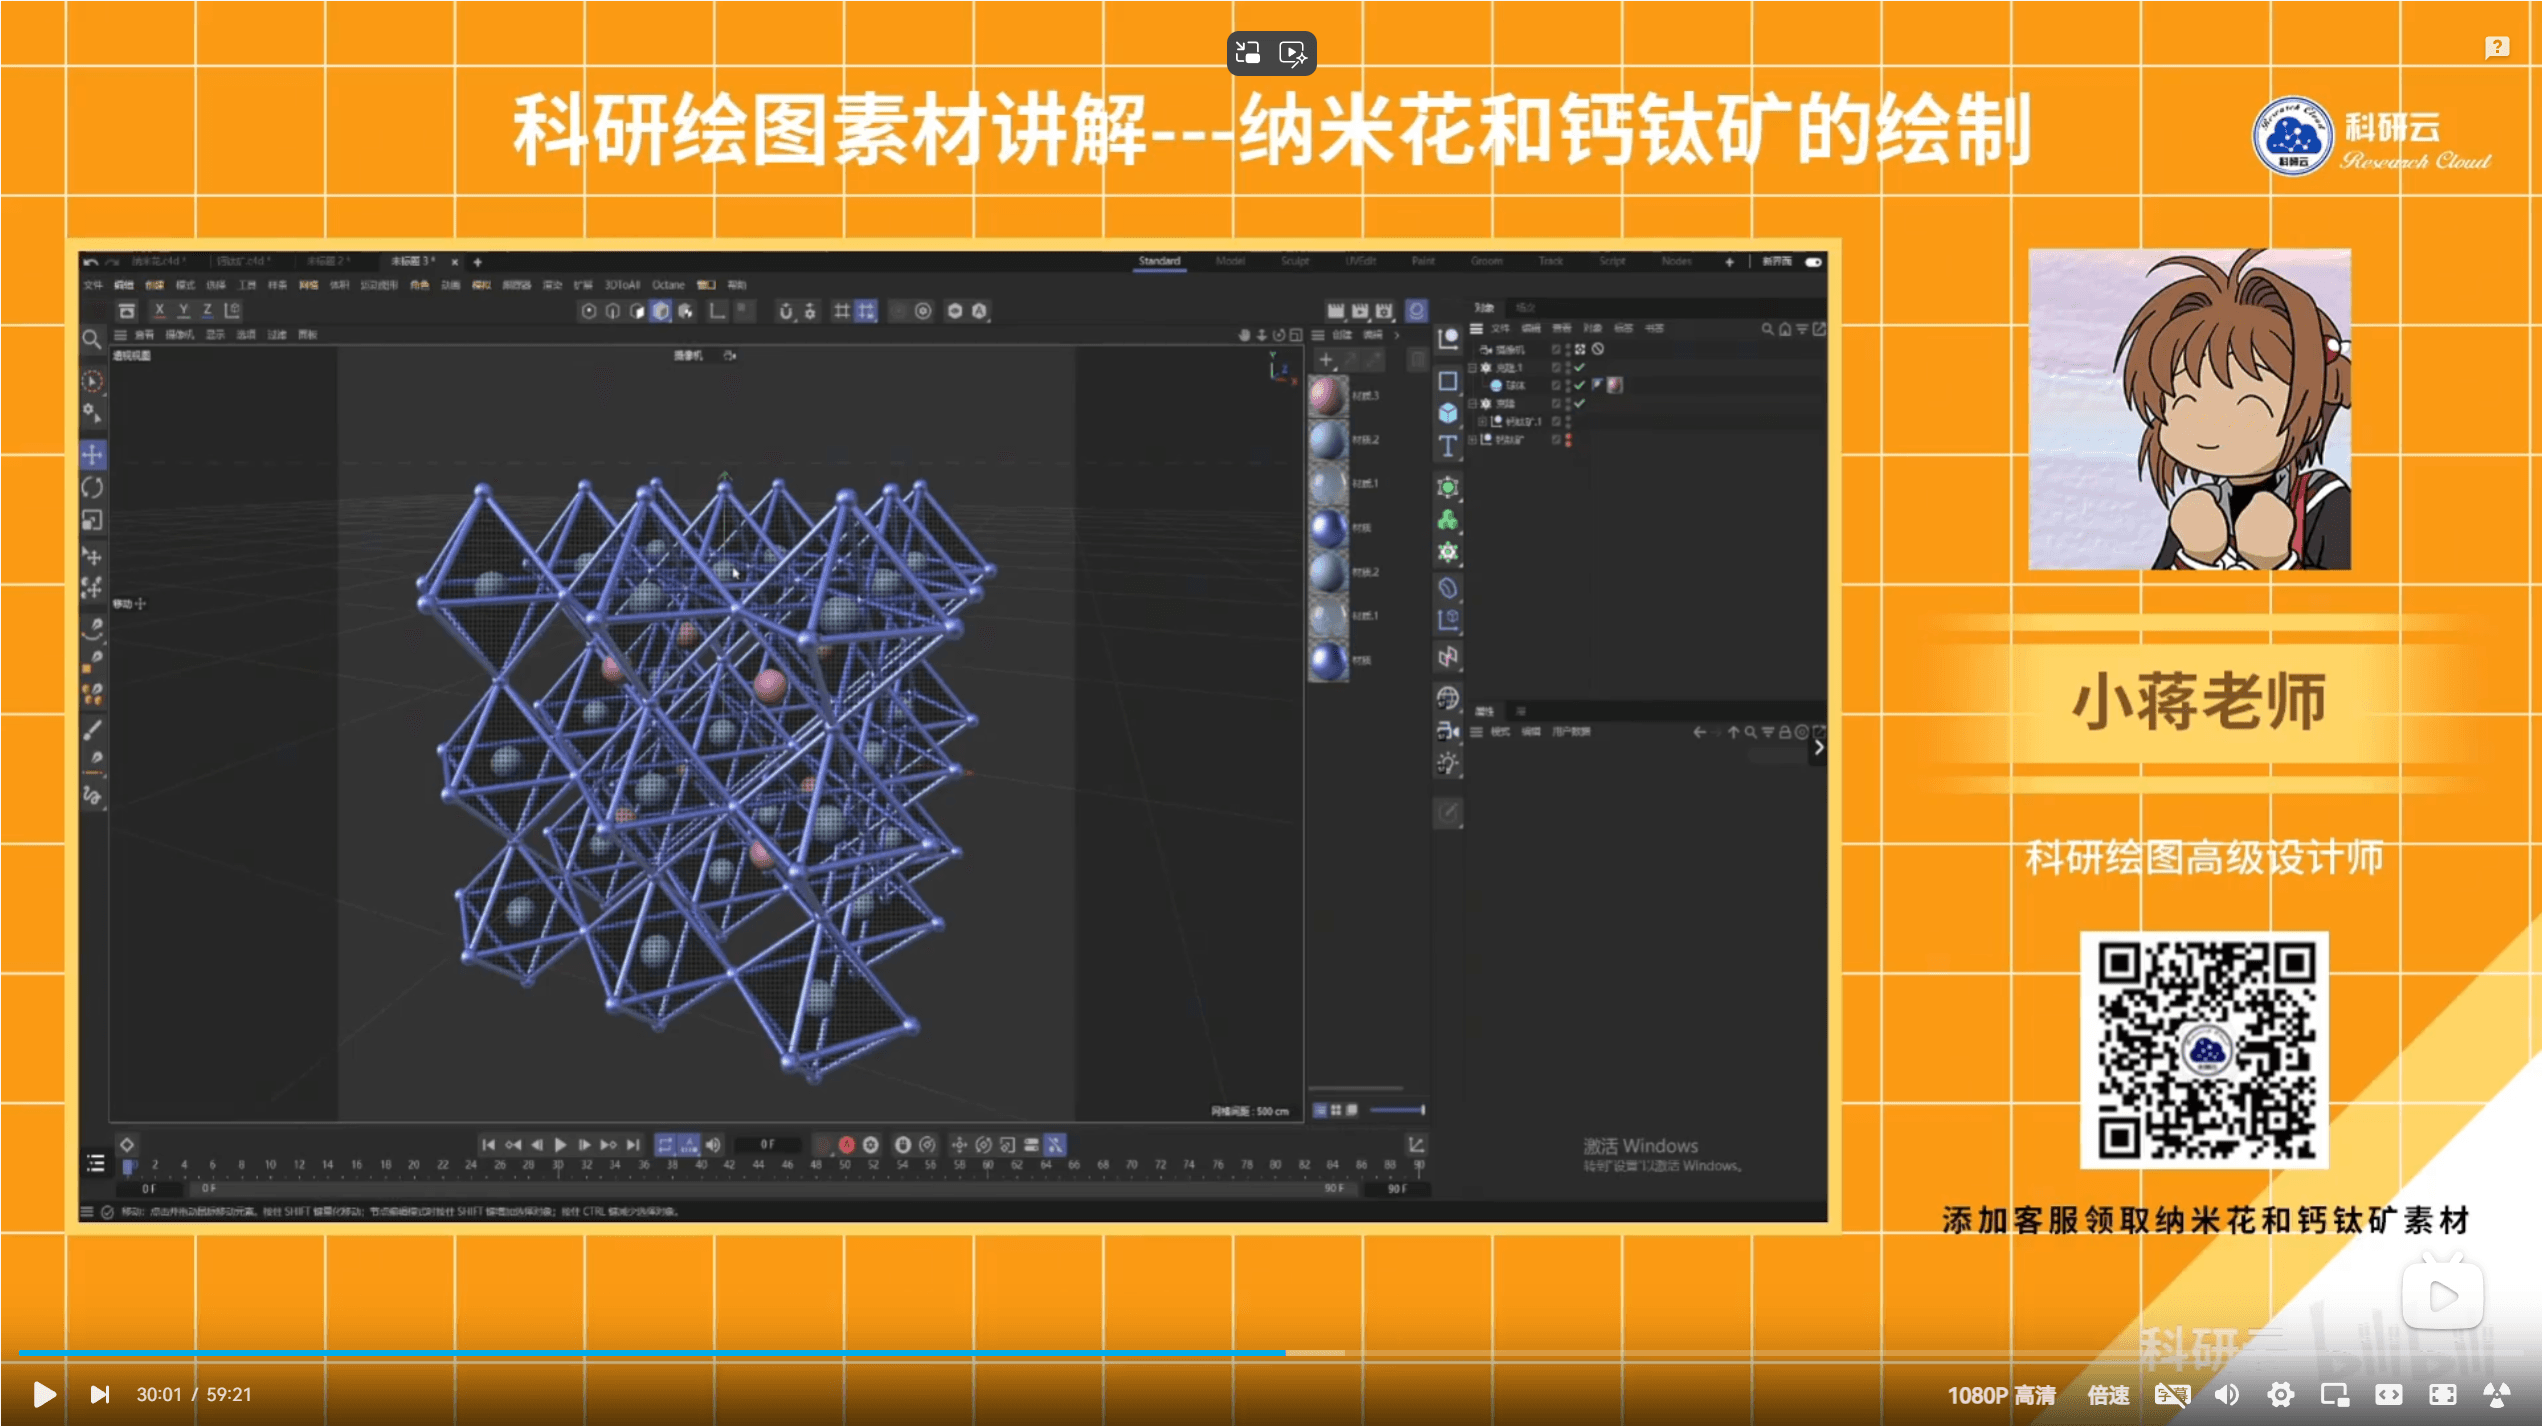Select the live selection tool
This screenshot has width=2542, height=1426.
(92, 381)
